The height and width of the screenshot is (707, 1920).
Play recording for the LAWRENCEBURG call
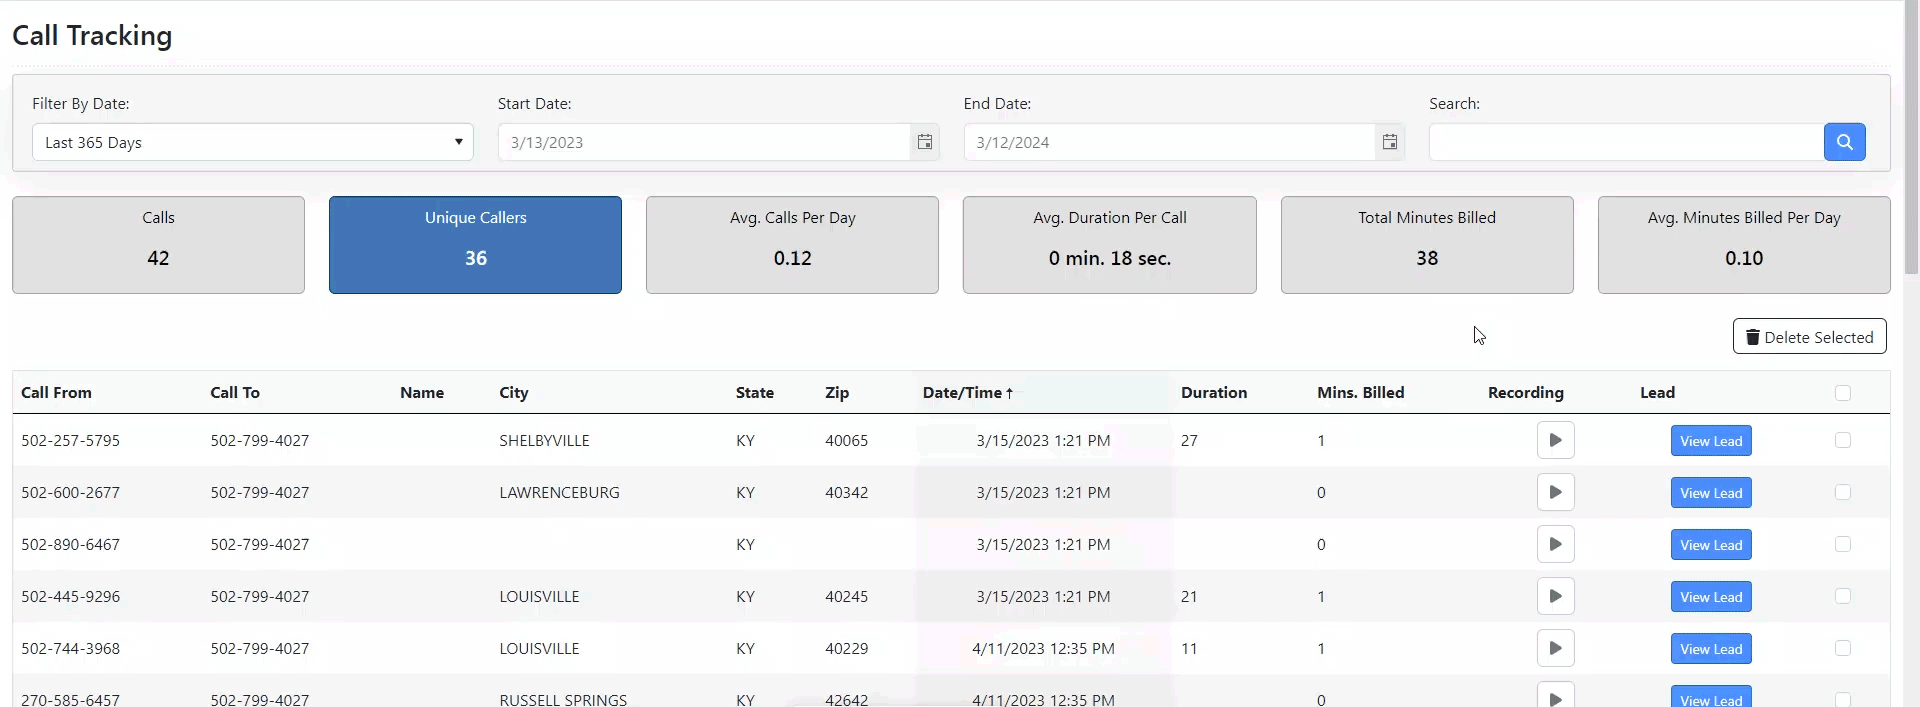pos(1555,493)
